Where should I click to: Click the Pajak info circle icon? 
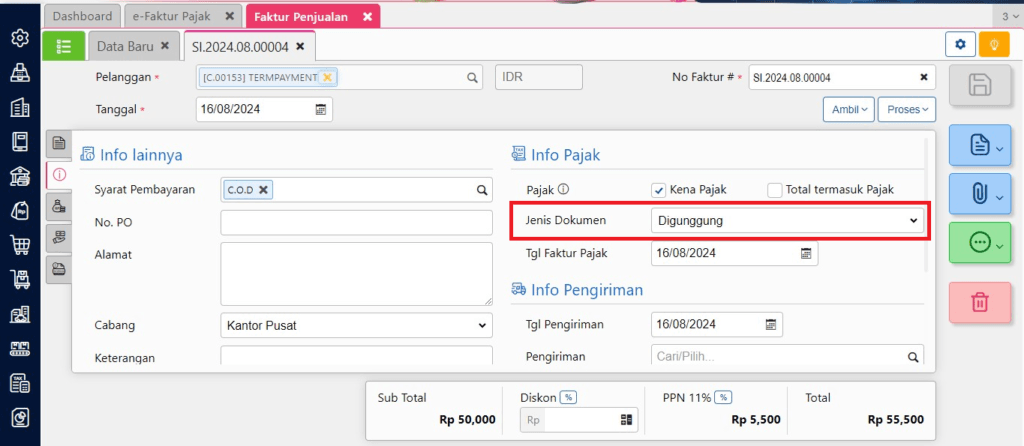point(564,190)
